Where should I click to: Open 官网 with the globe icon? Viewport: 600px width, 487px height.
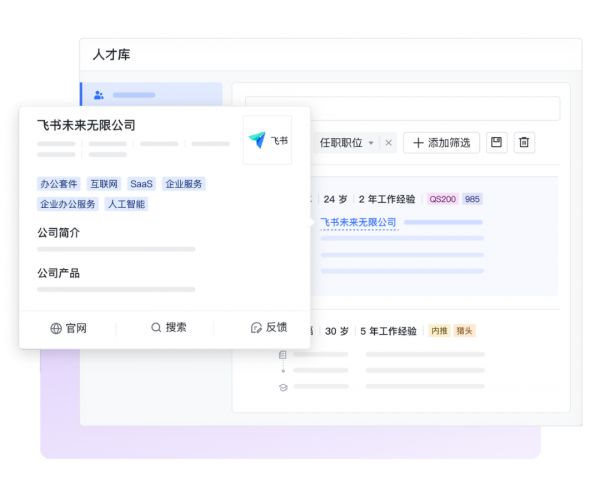pyautogui.click(x=68, y=327)
